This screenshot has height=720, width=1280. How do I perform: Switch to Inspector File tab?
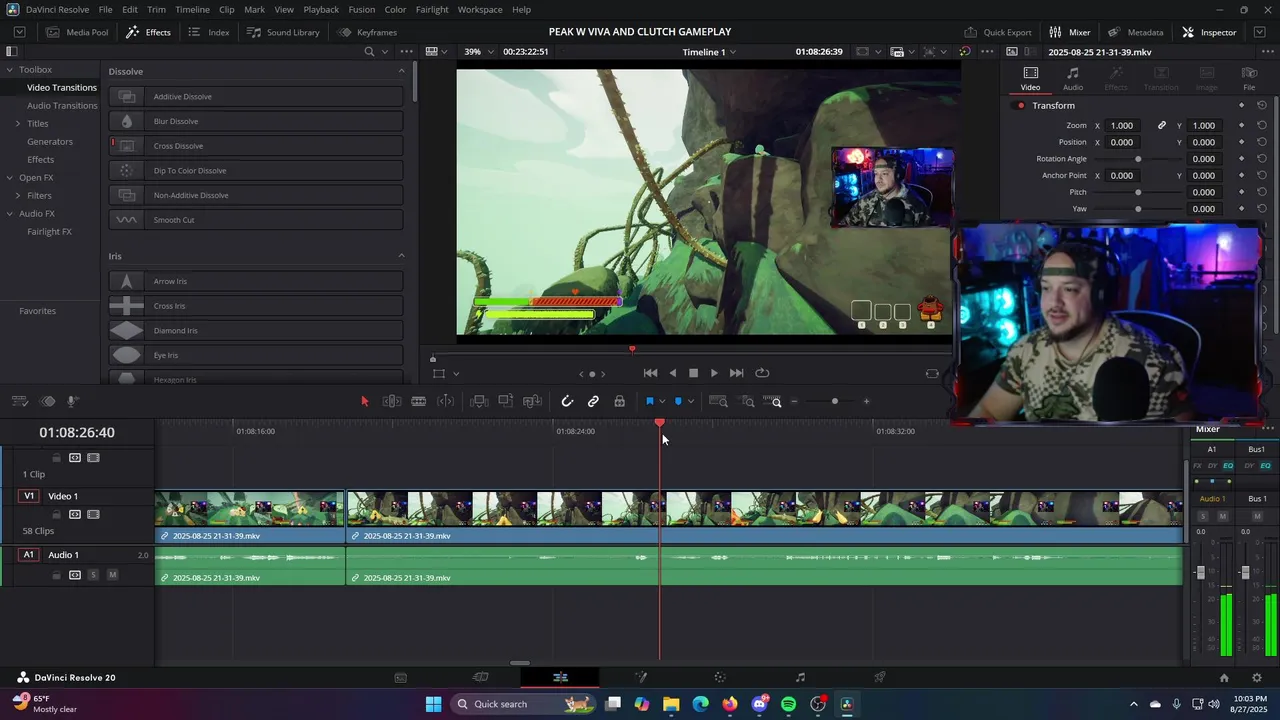pyautogui.click(x=1249, y=79)
